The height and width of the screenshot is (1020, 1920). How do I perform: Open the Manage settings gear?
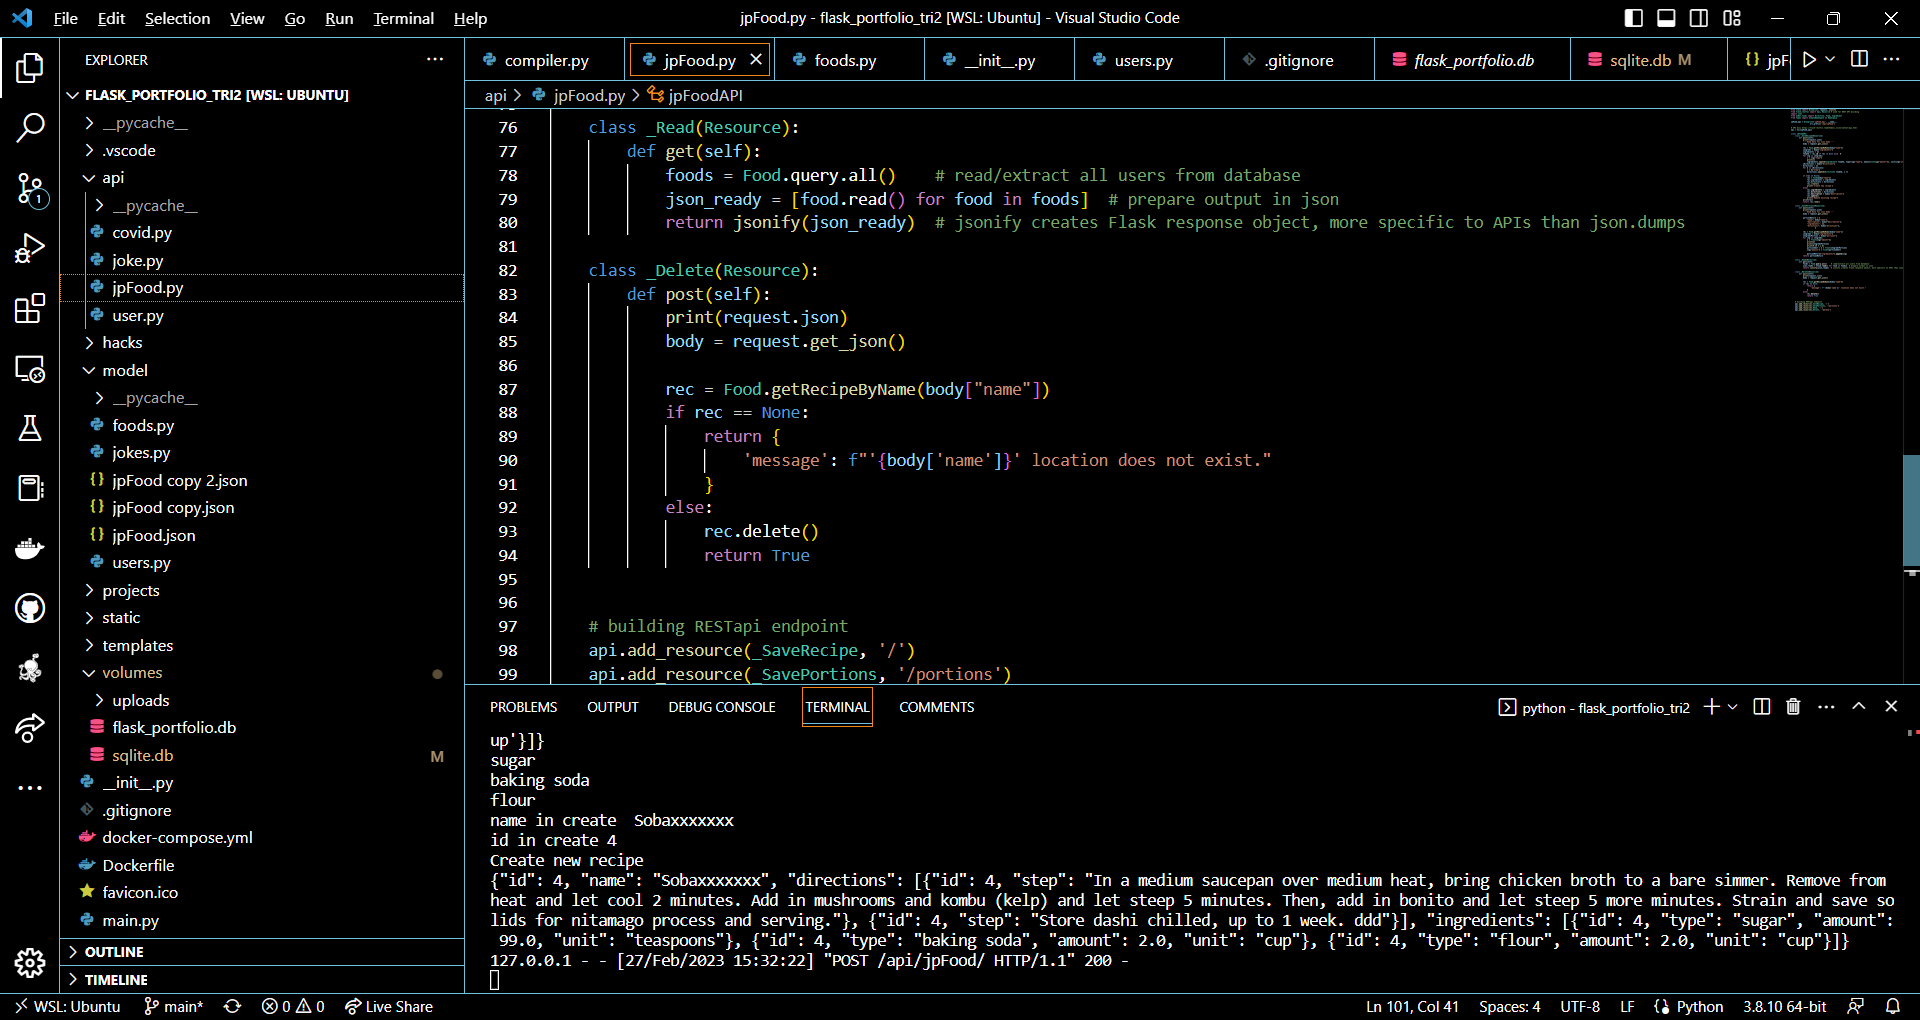(x=30, y=963)
